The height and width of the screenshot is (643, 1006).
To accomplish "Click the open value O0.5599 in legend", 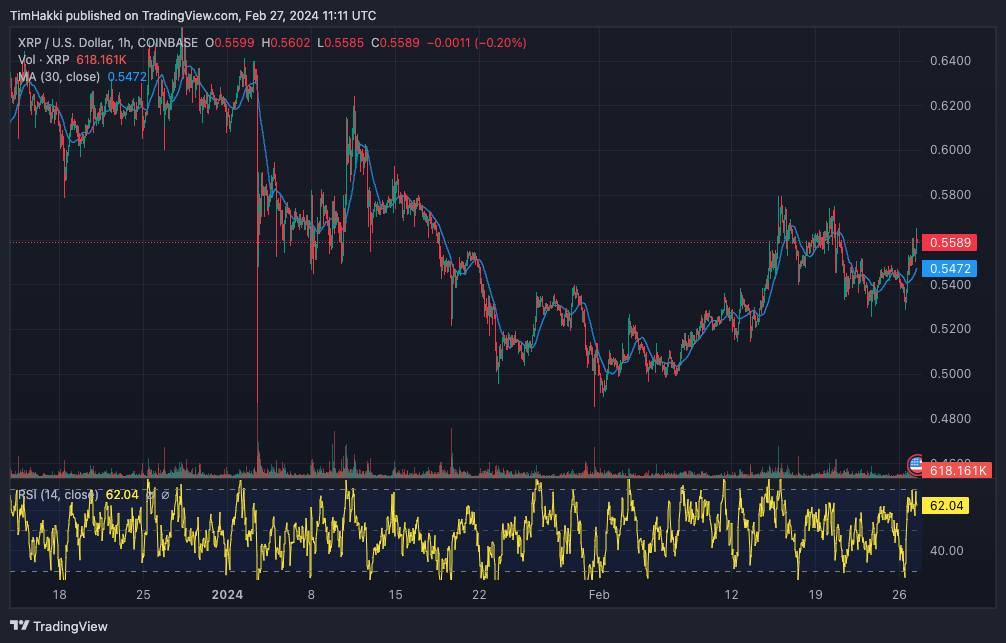I will 230,43.
